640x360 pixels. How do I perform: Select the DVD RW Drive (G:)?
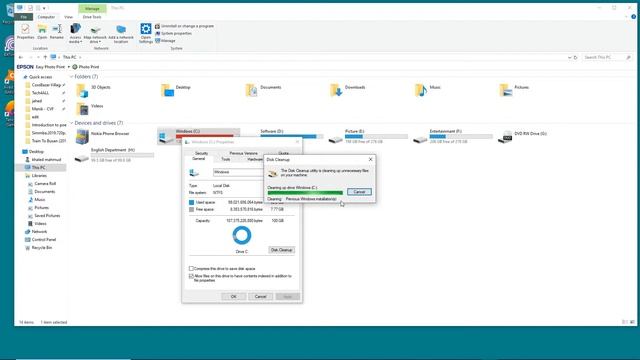pyautogui.click(x=523, y=137)
